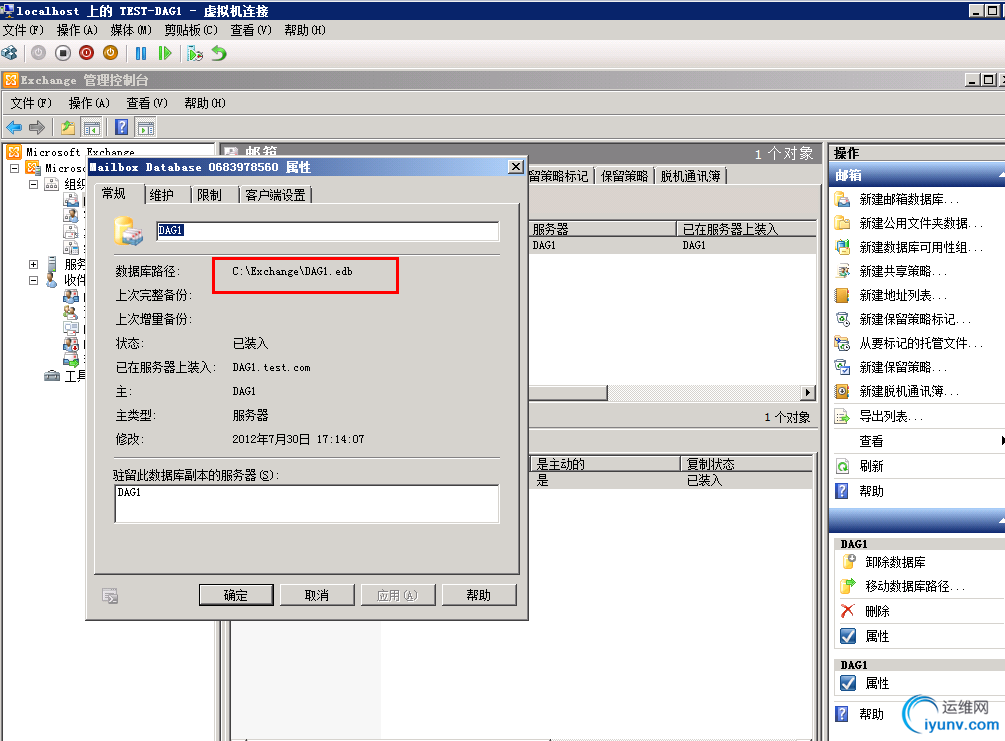Screen dimensions: 1005x741
Task: Pause the virtual machine
Action: coord(141,53)
